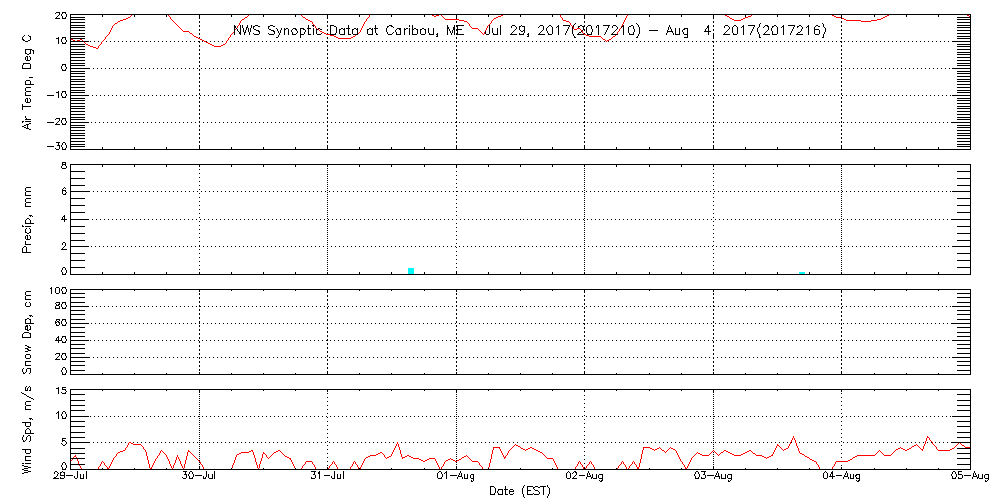Click the 'Air Temp, Deg C' axis label
Viewport: 1000px width, 500px height.
[28, 82]
